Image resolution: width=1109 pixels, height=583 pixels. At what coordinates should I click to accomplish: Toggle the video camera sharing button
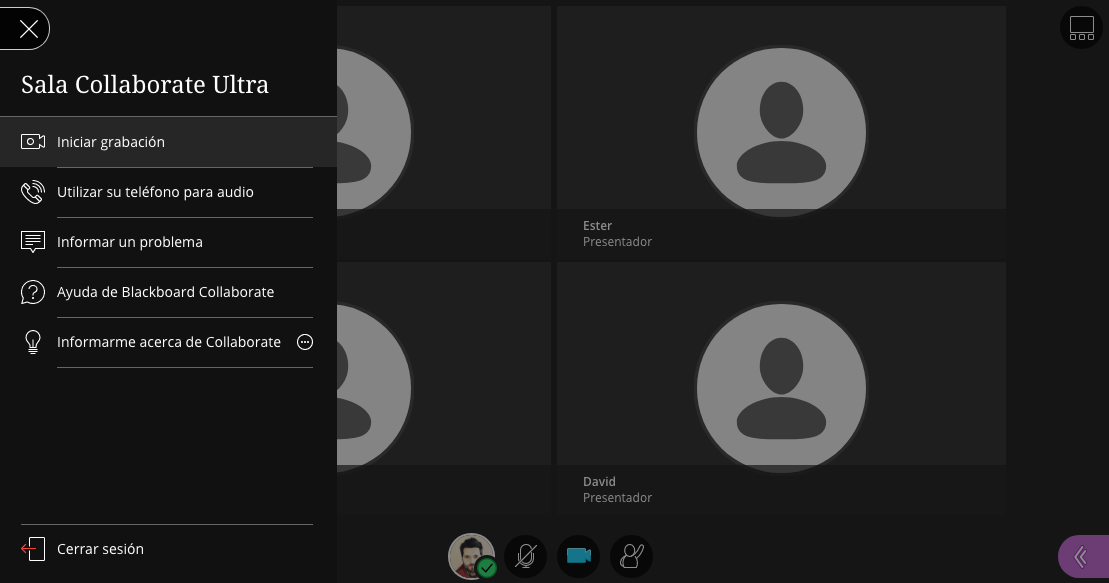pos(579,556)
